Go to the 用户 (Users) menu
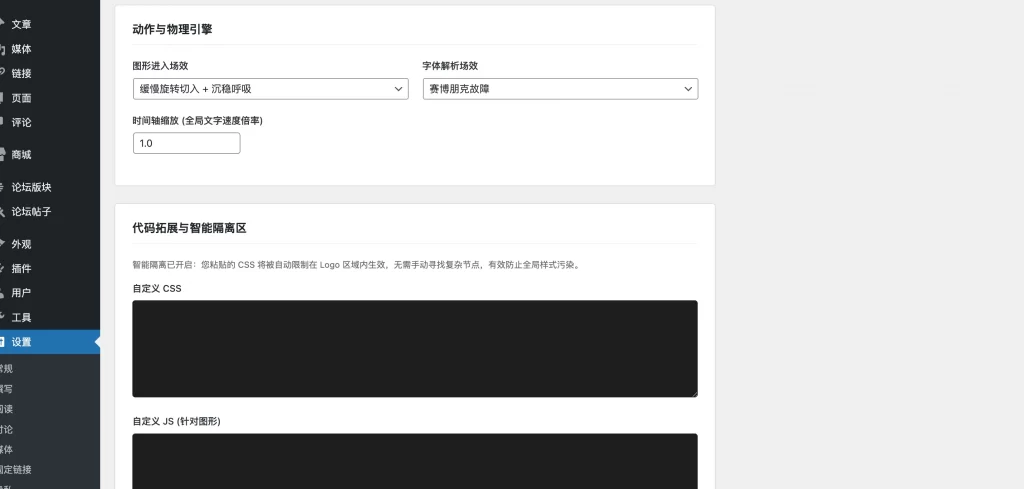Image resolution: width=1024 pixels, height=489 pixels. pos(21,293)
